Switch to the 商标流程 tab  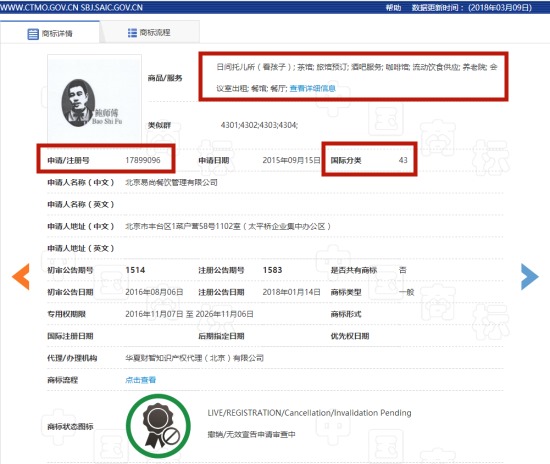point(150,32)
